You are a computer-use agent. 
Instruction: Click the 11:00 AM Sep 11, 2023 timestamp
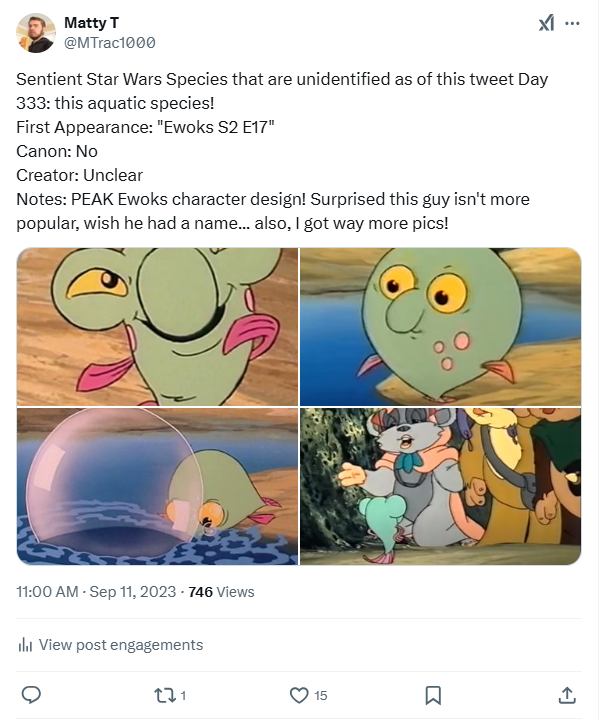[95, 592]
